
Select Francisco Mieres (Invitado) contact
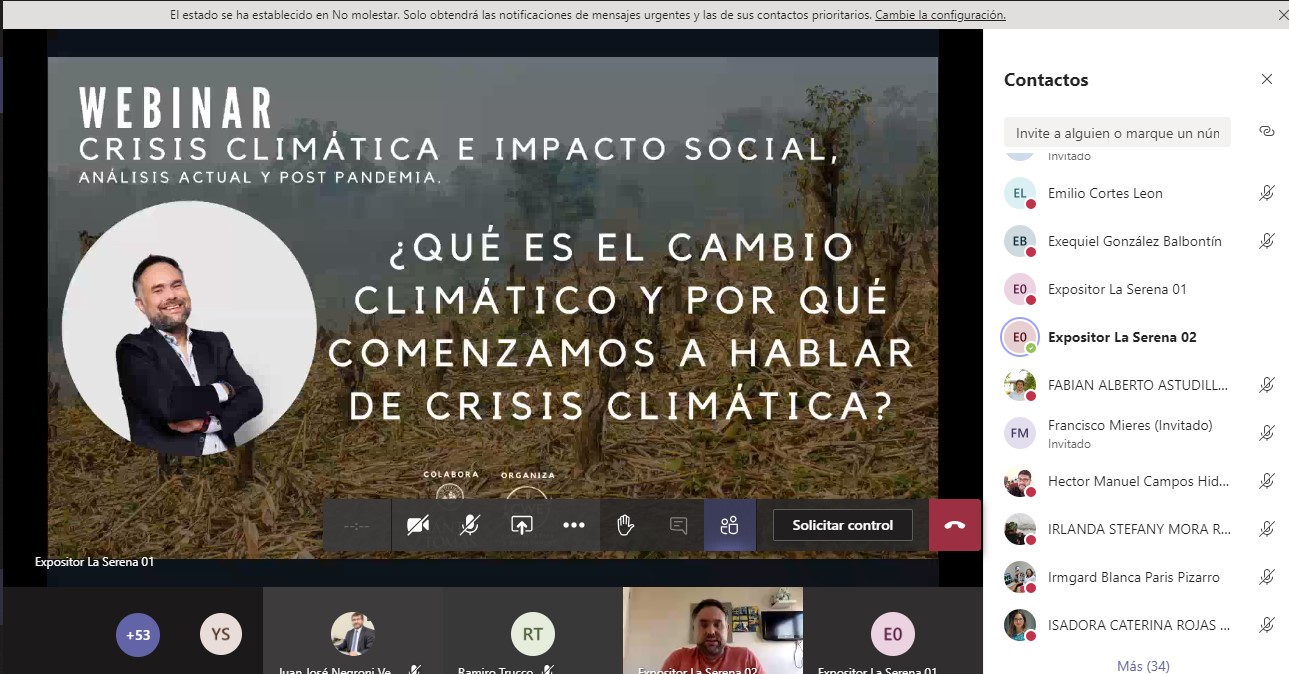point(1115,433)
